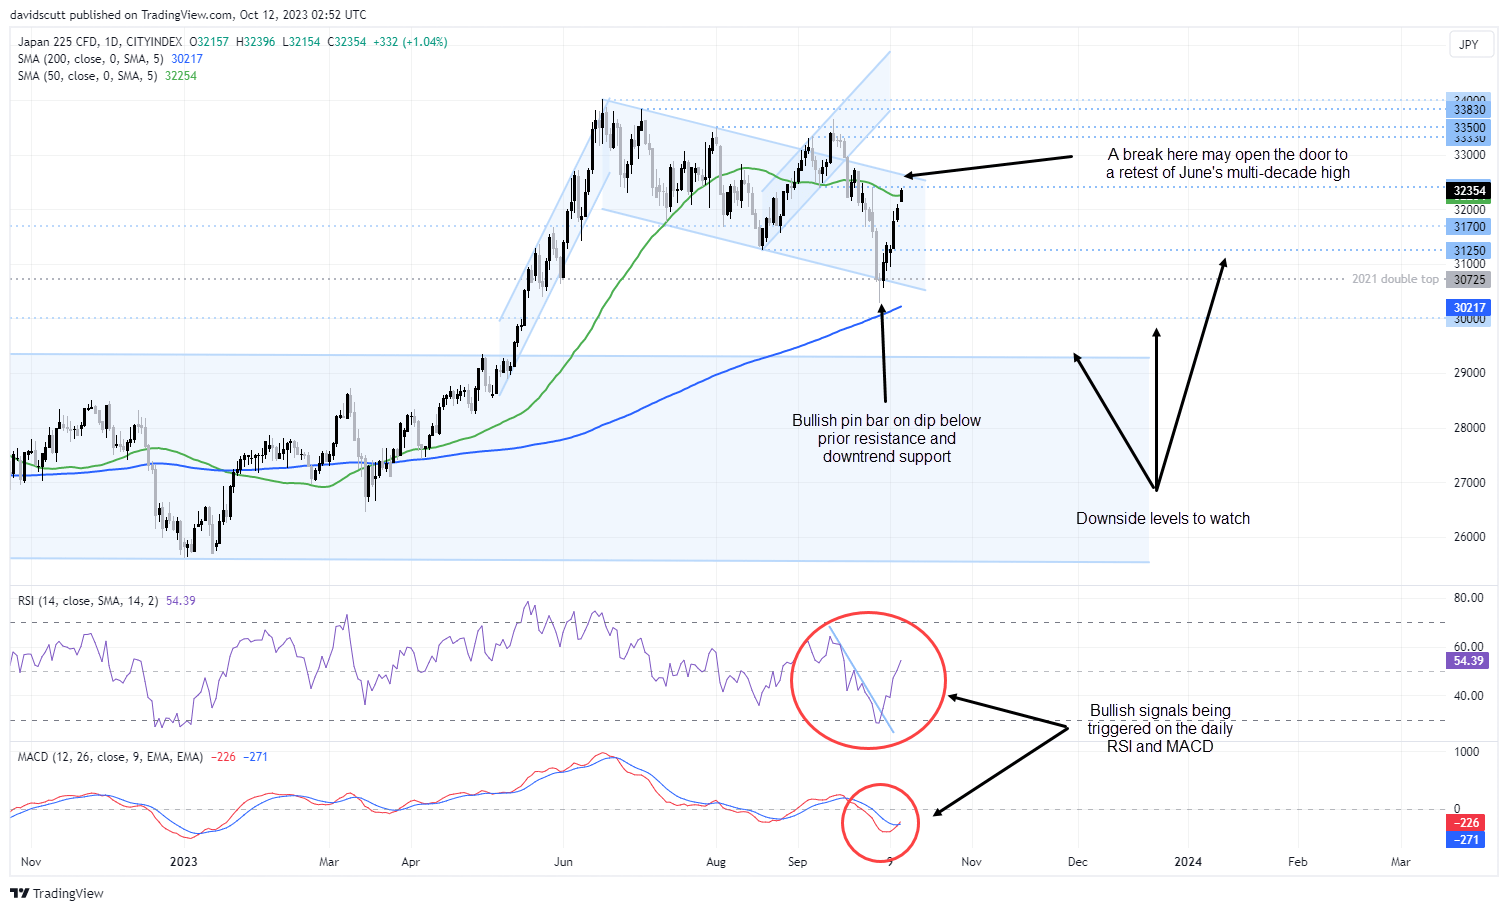
Task: Click the '2021 double top' line label
Action: 1395,279
